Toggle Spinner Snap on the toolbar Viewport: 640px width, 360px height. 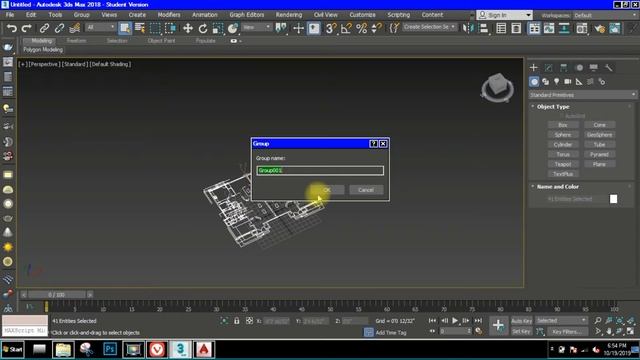pyautogui.click(x=376, y=28)
